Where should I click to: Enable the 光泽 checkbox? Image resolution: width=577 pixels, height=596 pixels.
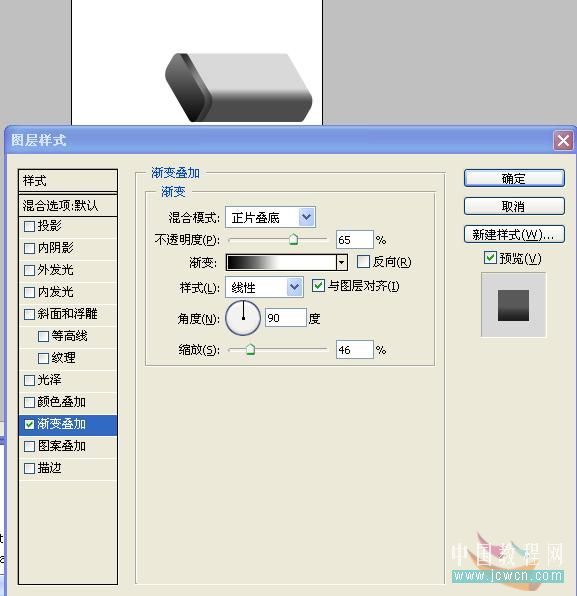click(x=29, y=380)
